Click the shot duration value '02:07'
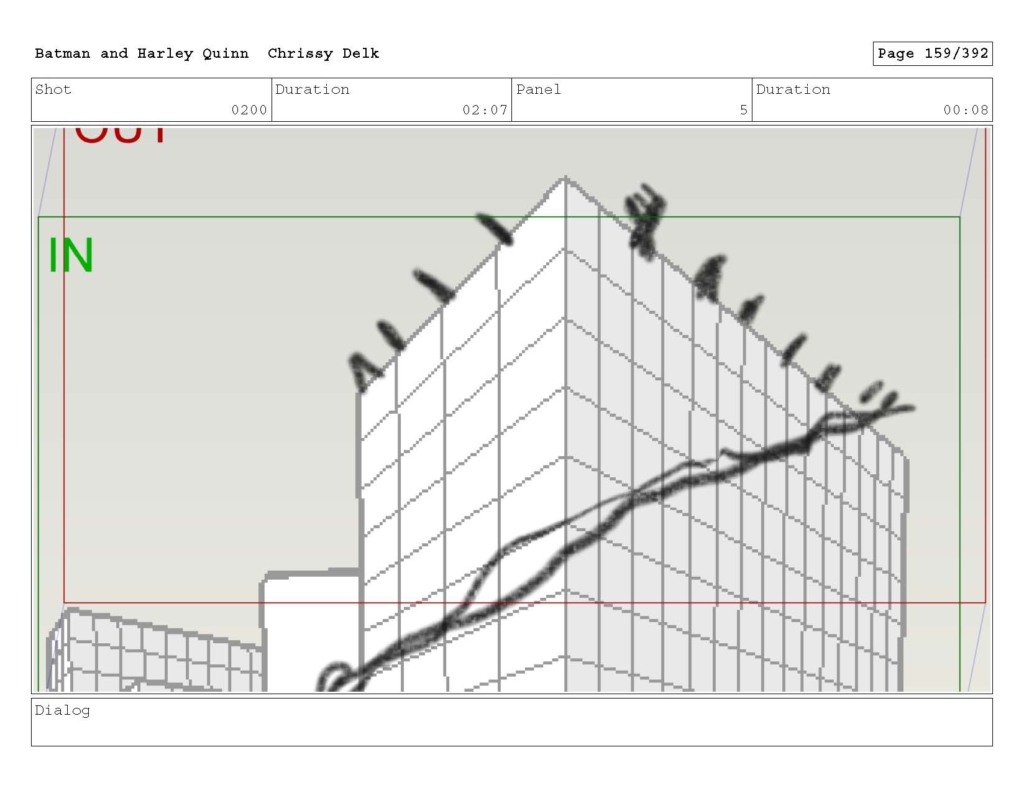 point(485,110)
